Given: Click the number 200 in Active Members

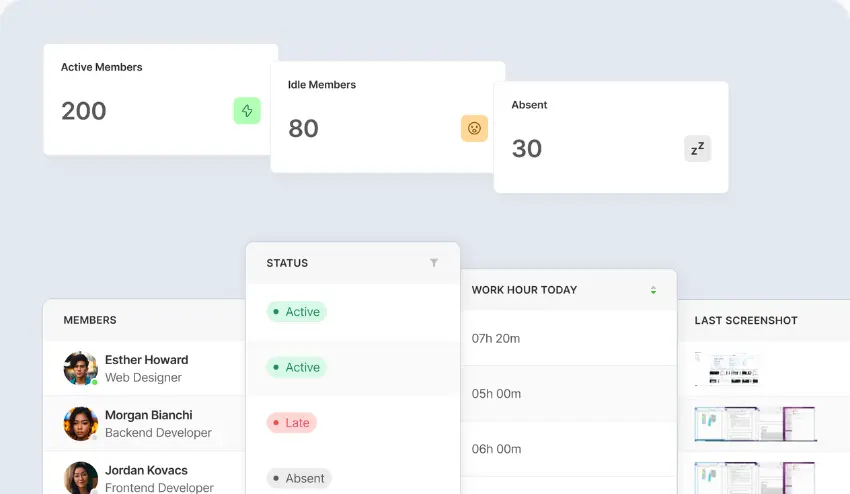Looking at the screenshot, I should pos(83,111).
